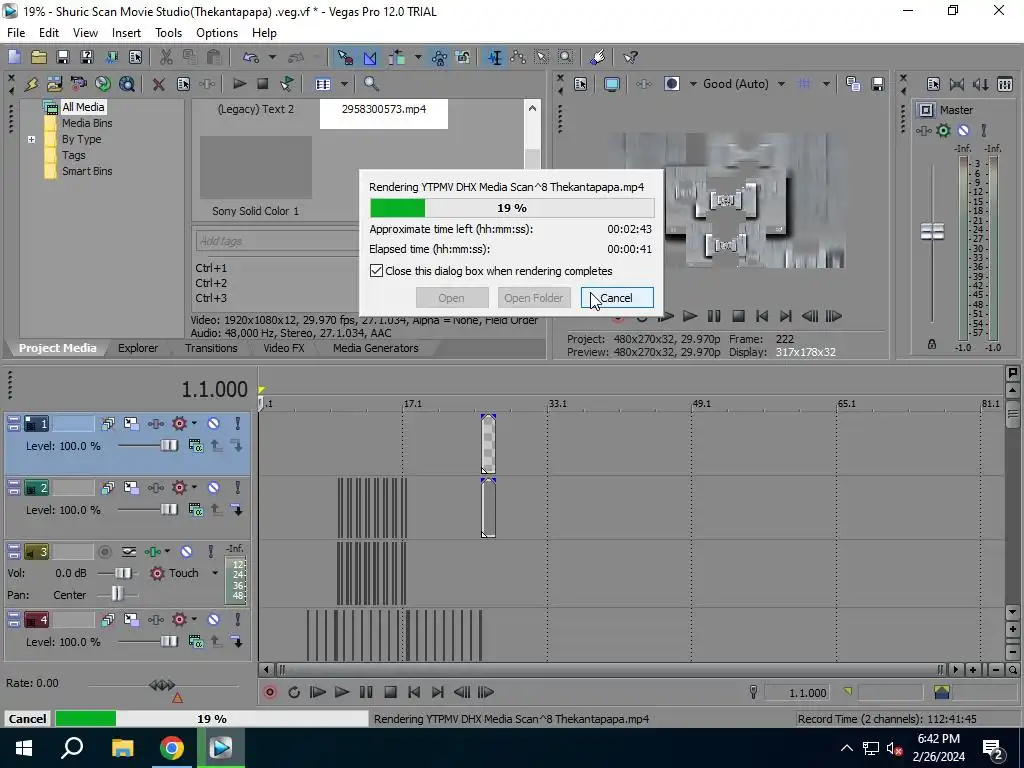Click Master FX icon in mixer

coord(923,130)
